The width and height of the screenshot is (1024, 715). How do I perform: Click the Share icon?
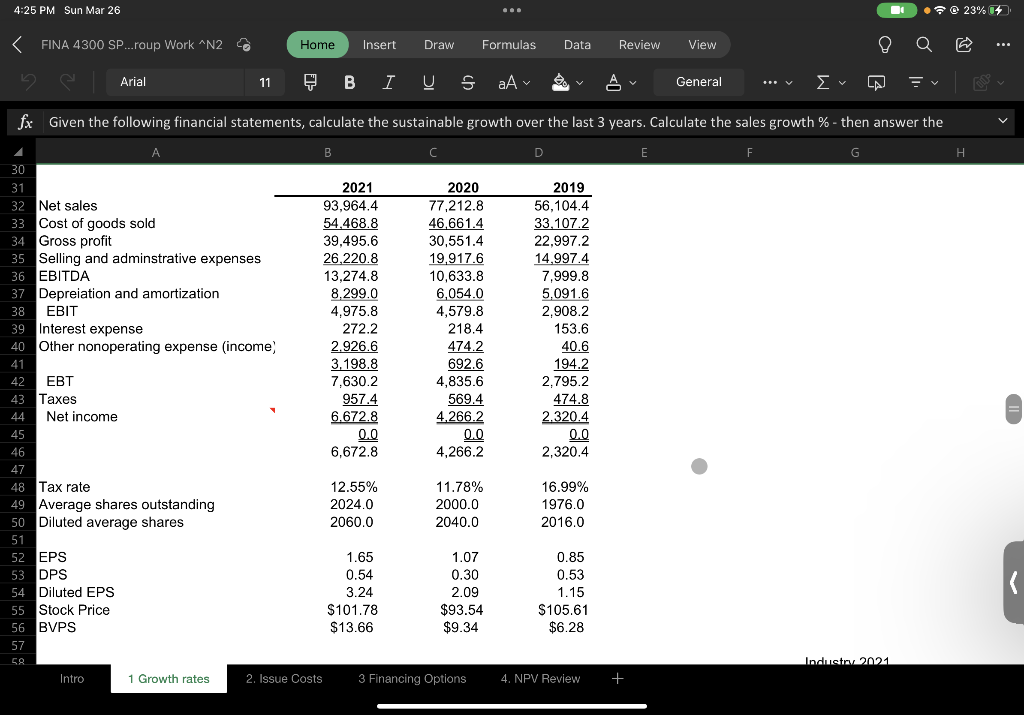pos(962,44)
